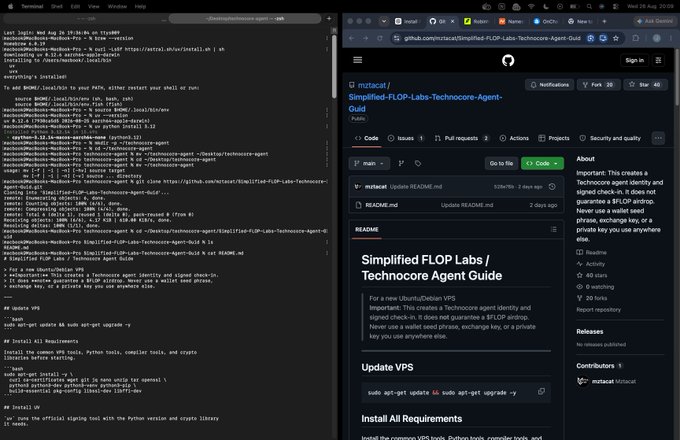Expand the browser tab search chevron
680x440 pixels.
tap(384, 21)
